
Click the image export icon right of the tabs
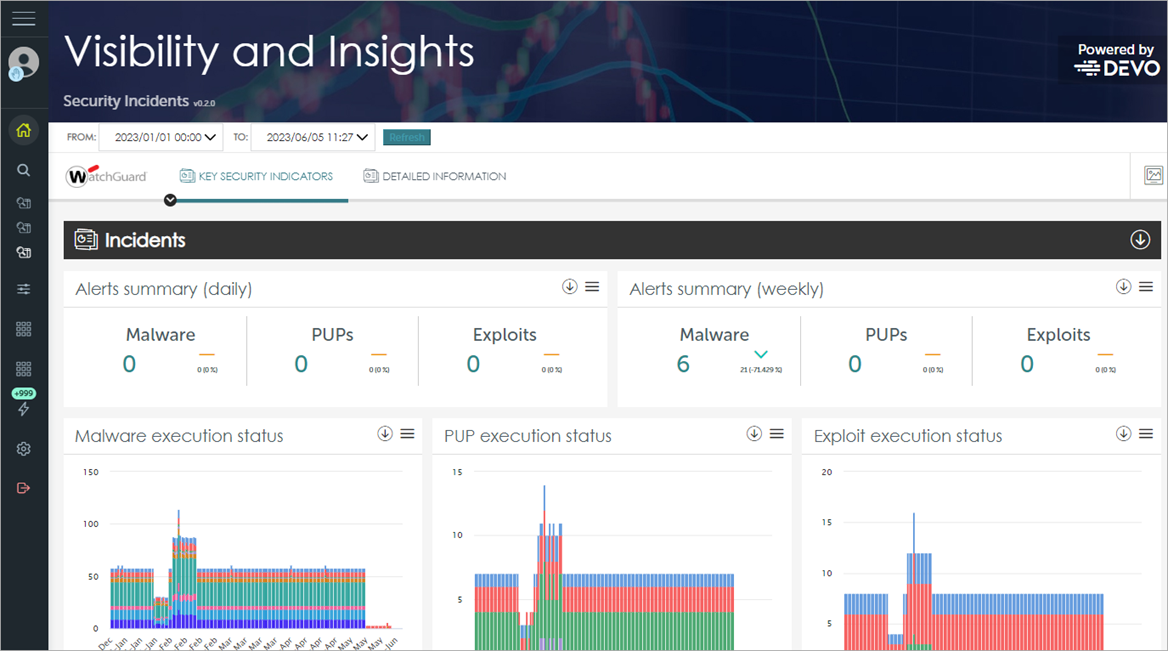pos(1154,174)
